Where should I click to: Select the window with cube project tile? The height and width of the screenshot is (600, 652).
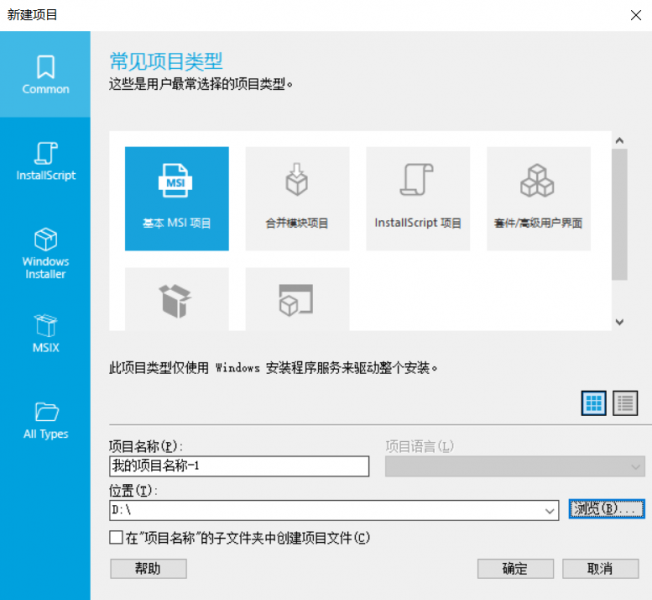pos(297,299)
